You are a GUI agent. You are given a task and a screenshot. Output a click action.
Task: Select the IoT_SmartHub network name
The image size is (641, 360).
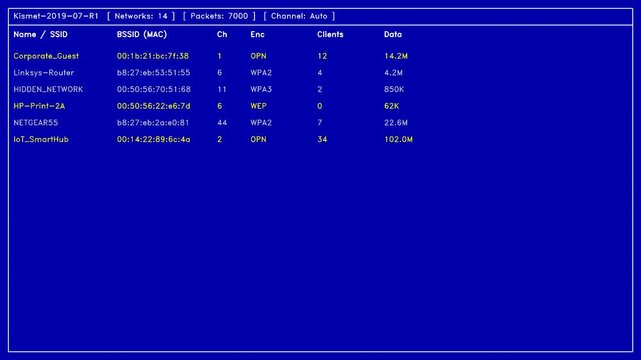coord(41,139)
